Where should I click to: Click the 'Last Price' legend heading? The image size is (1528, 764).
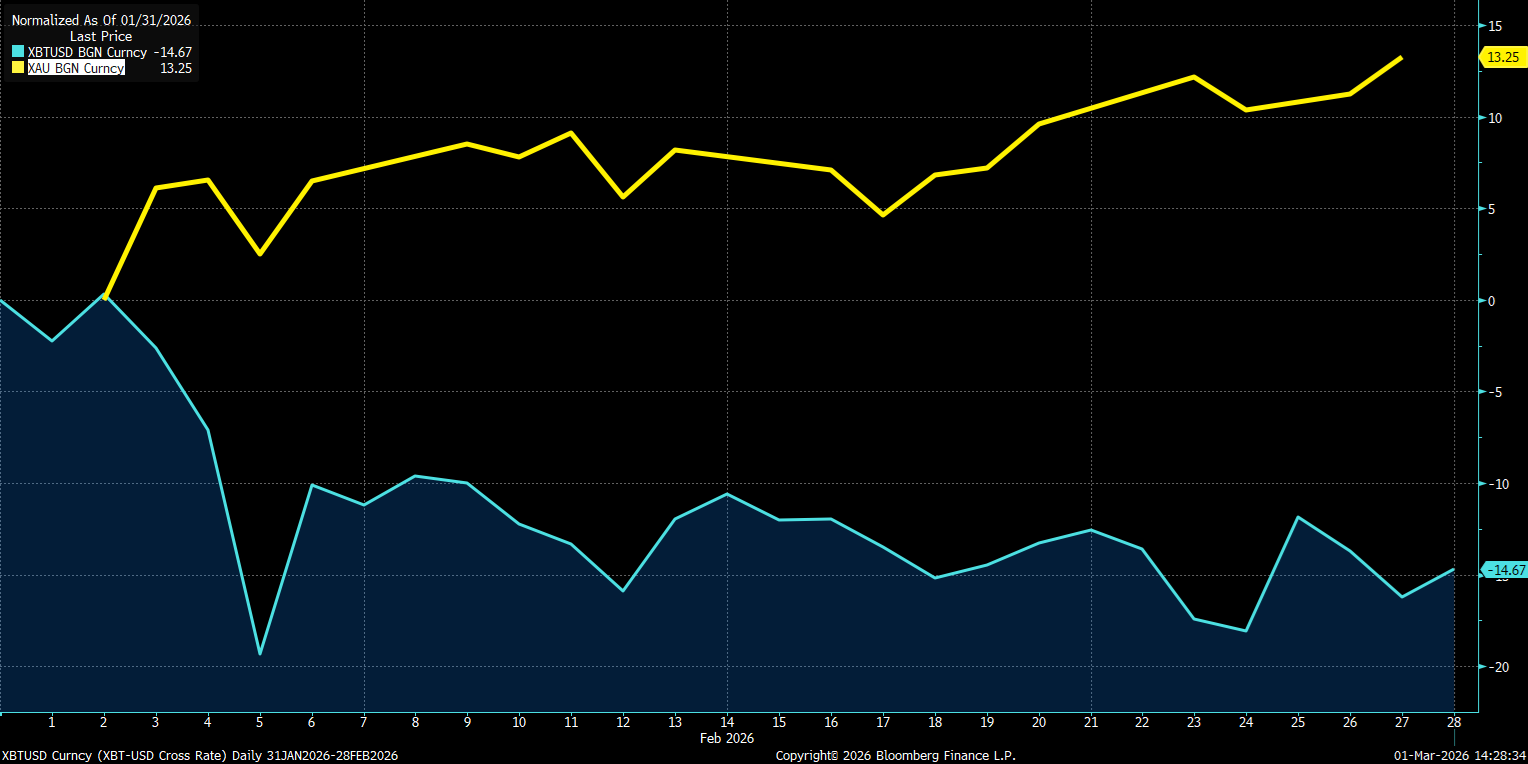click(101, 36)
